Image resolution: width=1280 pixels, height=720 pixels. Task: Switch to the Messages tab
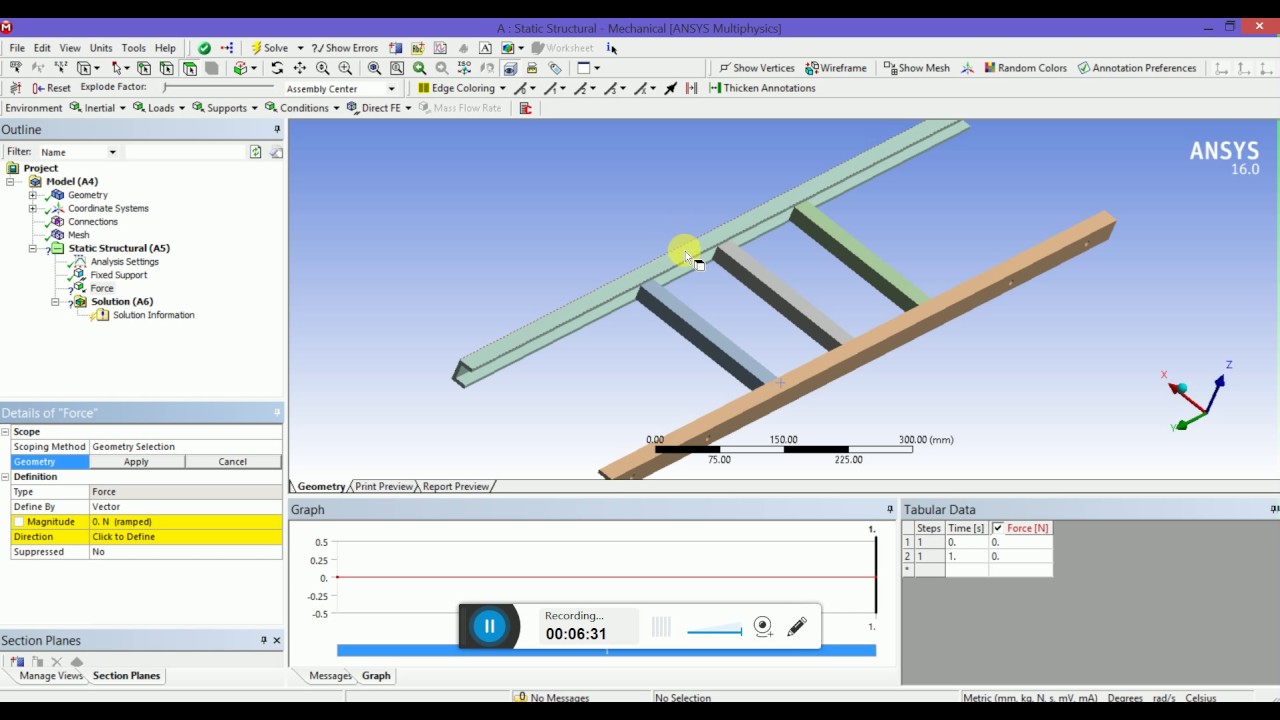pos(330,676)
